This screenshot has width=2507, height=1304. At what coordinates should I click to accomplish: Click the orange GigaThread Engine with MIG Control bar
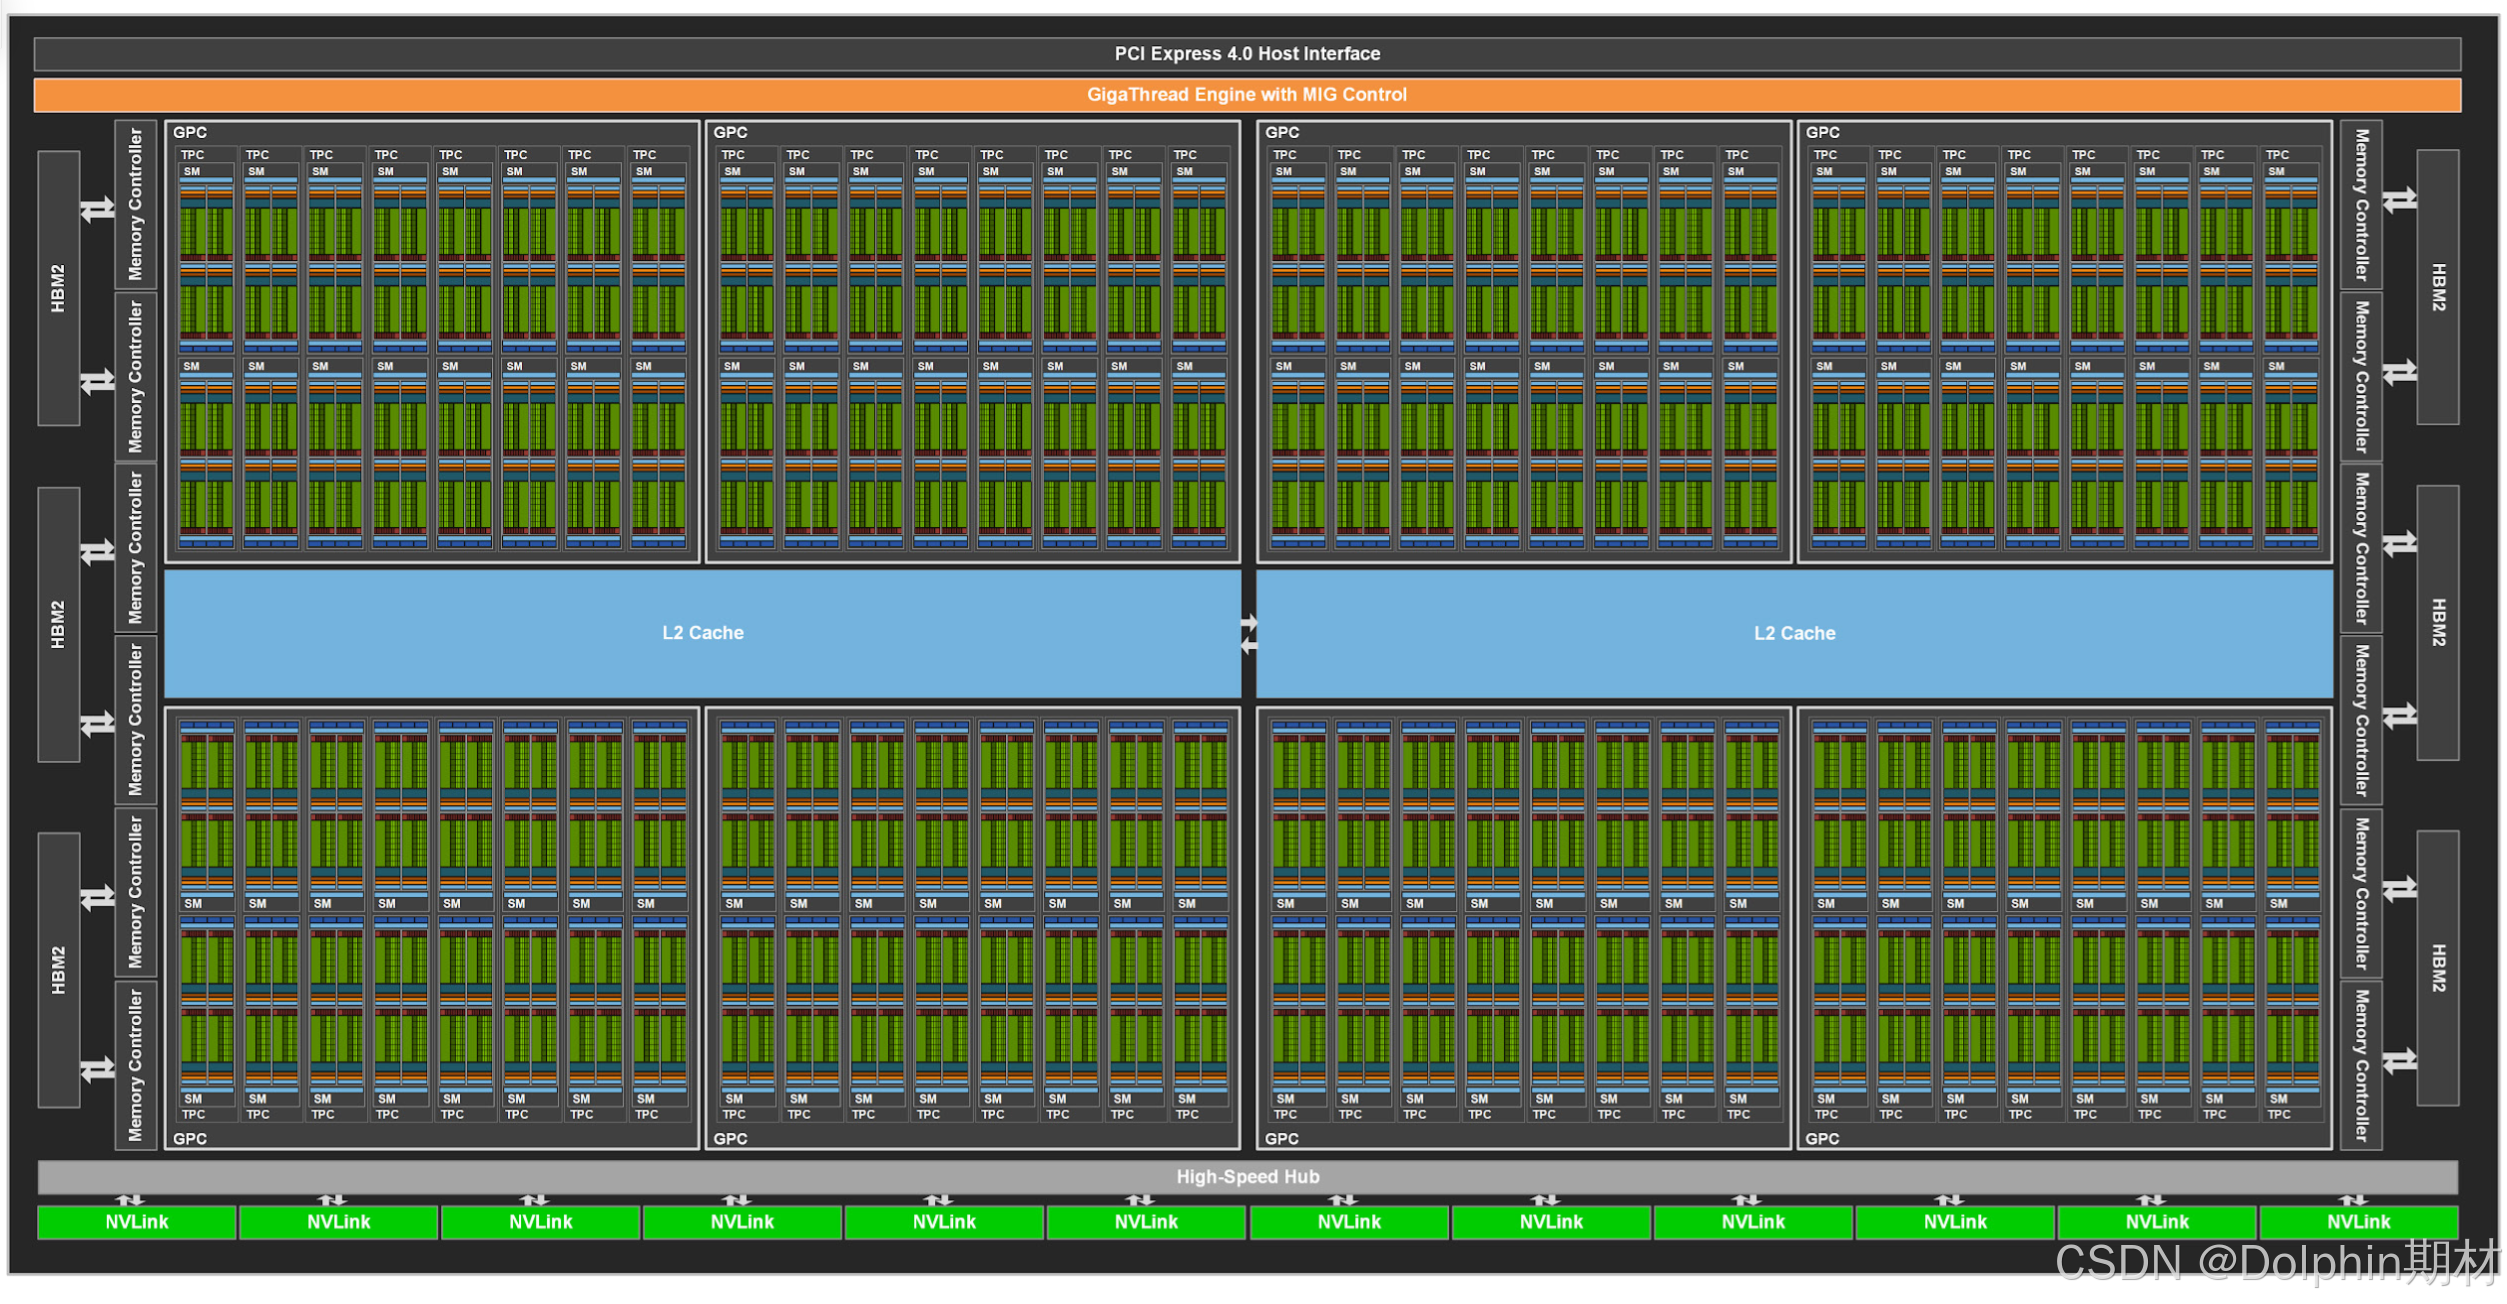(x=1247, y=95)
